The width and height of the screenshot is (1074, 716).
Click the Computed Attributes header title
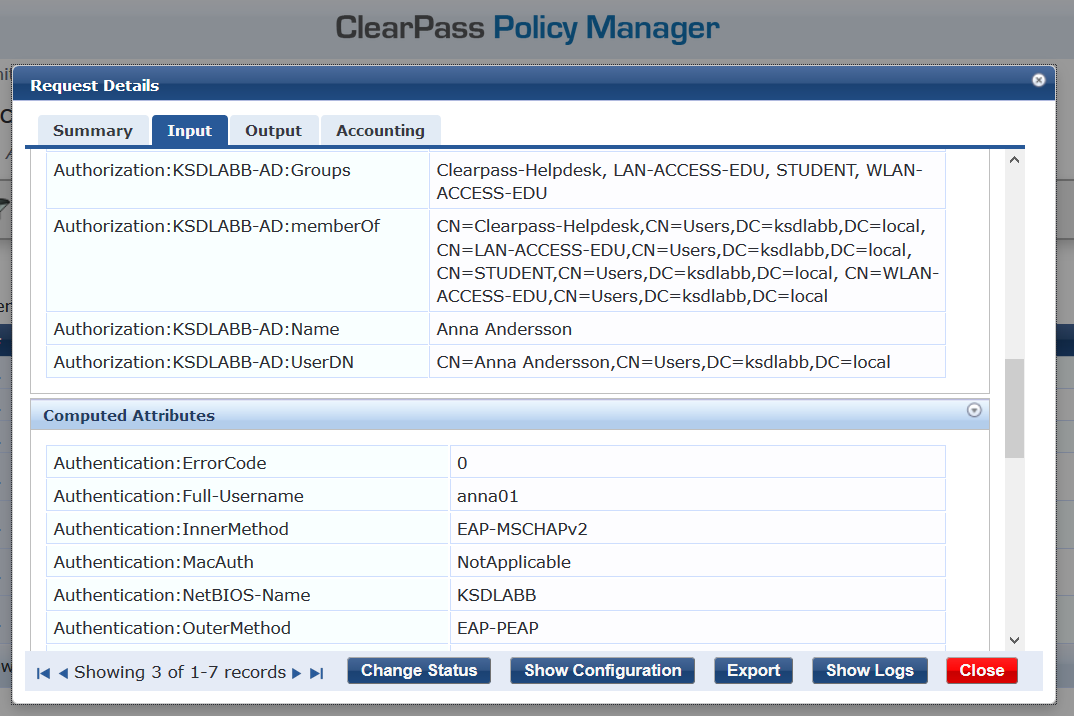click(129, 415)
